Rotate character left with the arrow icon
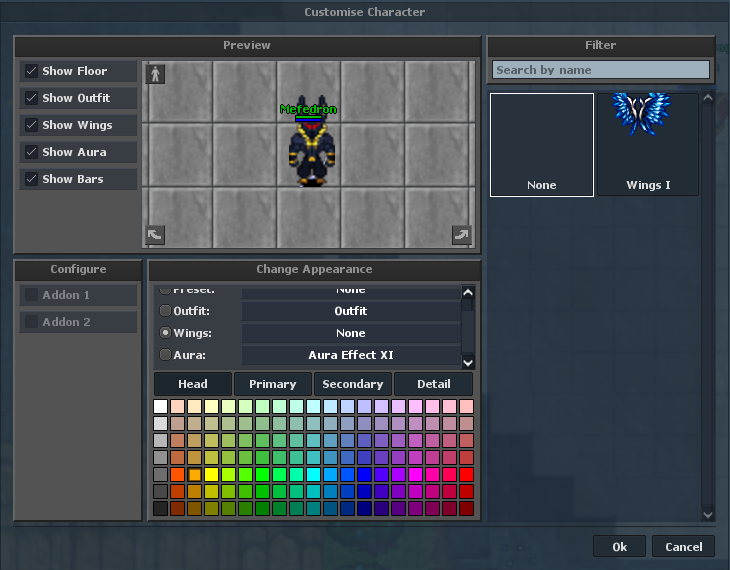Viewport: 730px width, 570px height. coord(155,235)
